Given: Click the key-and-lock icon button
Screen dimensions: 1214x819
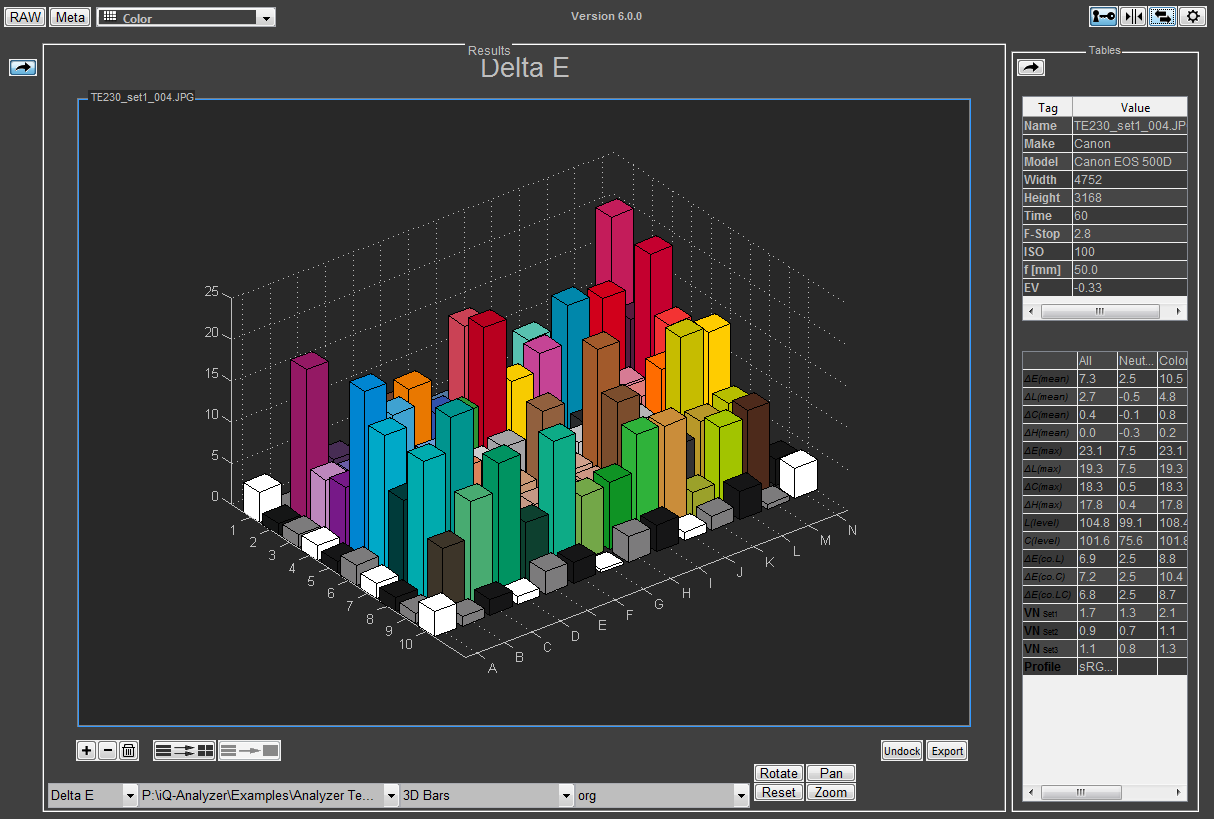Looking at the screenshot, I should coord(1103,16).
